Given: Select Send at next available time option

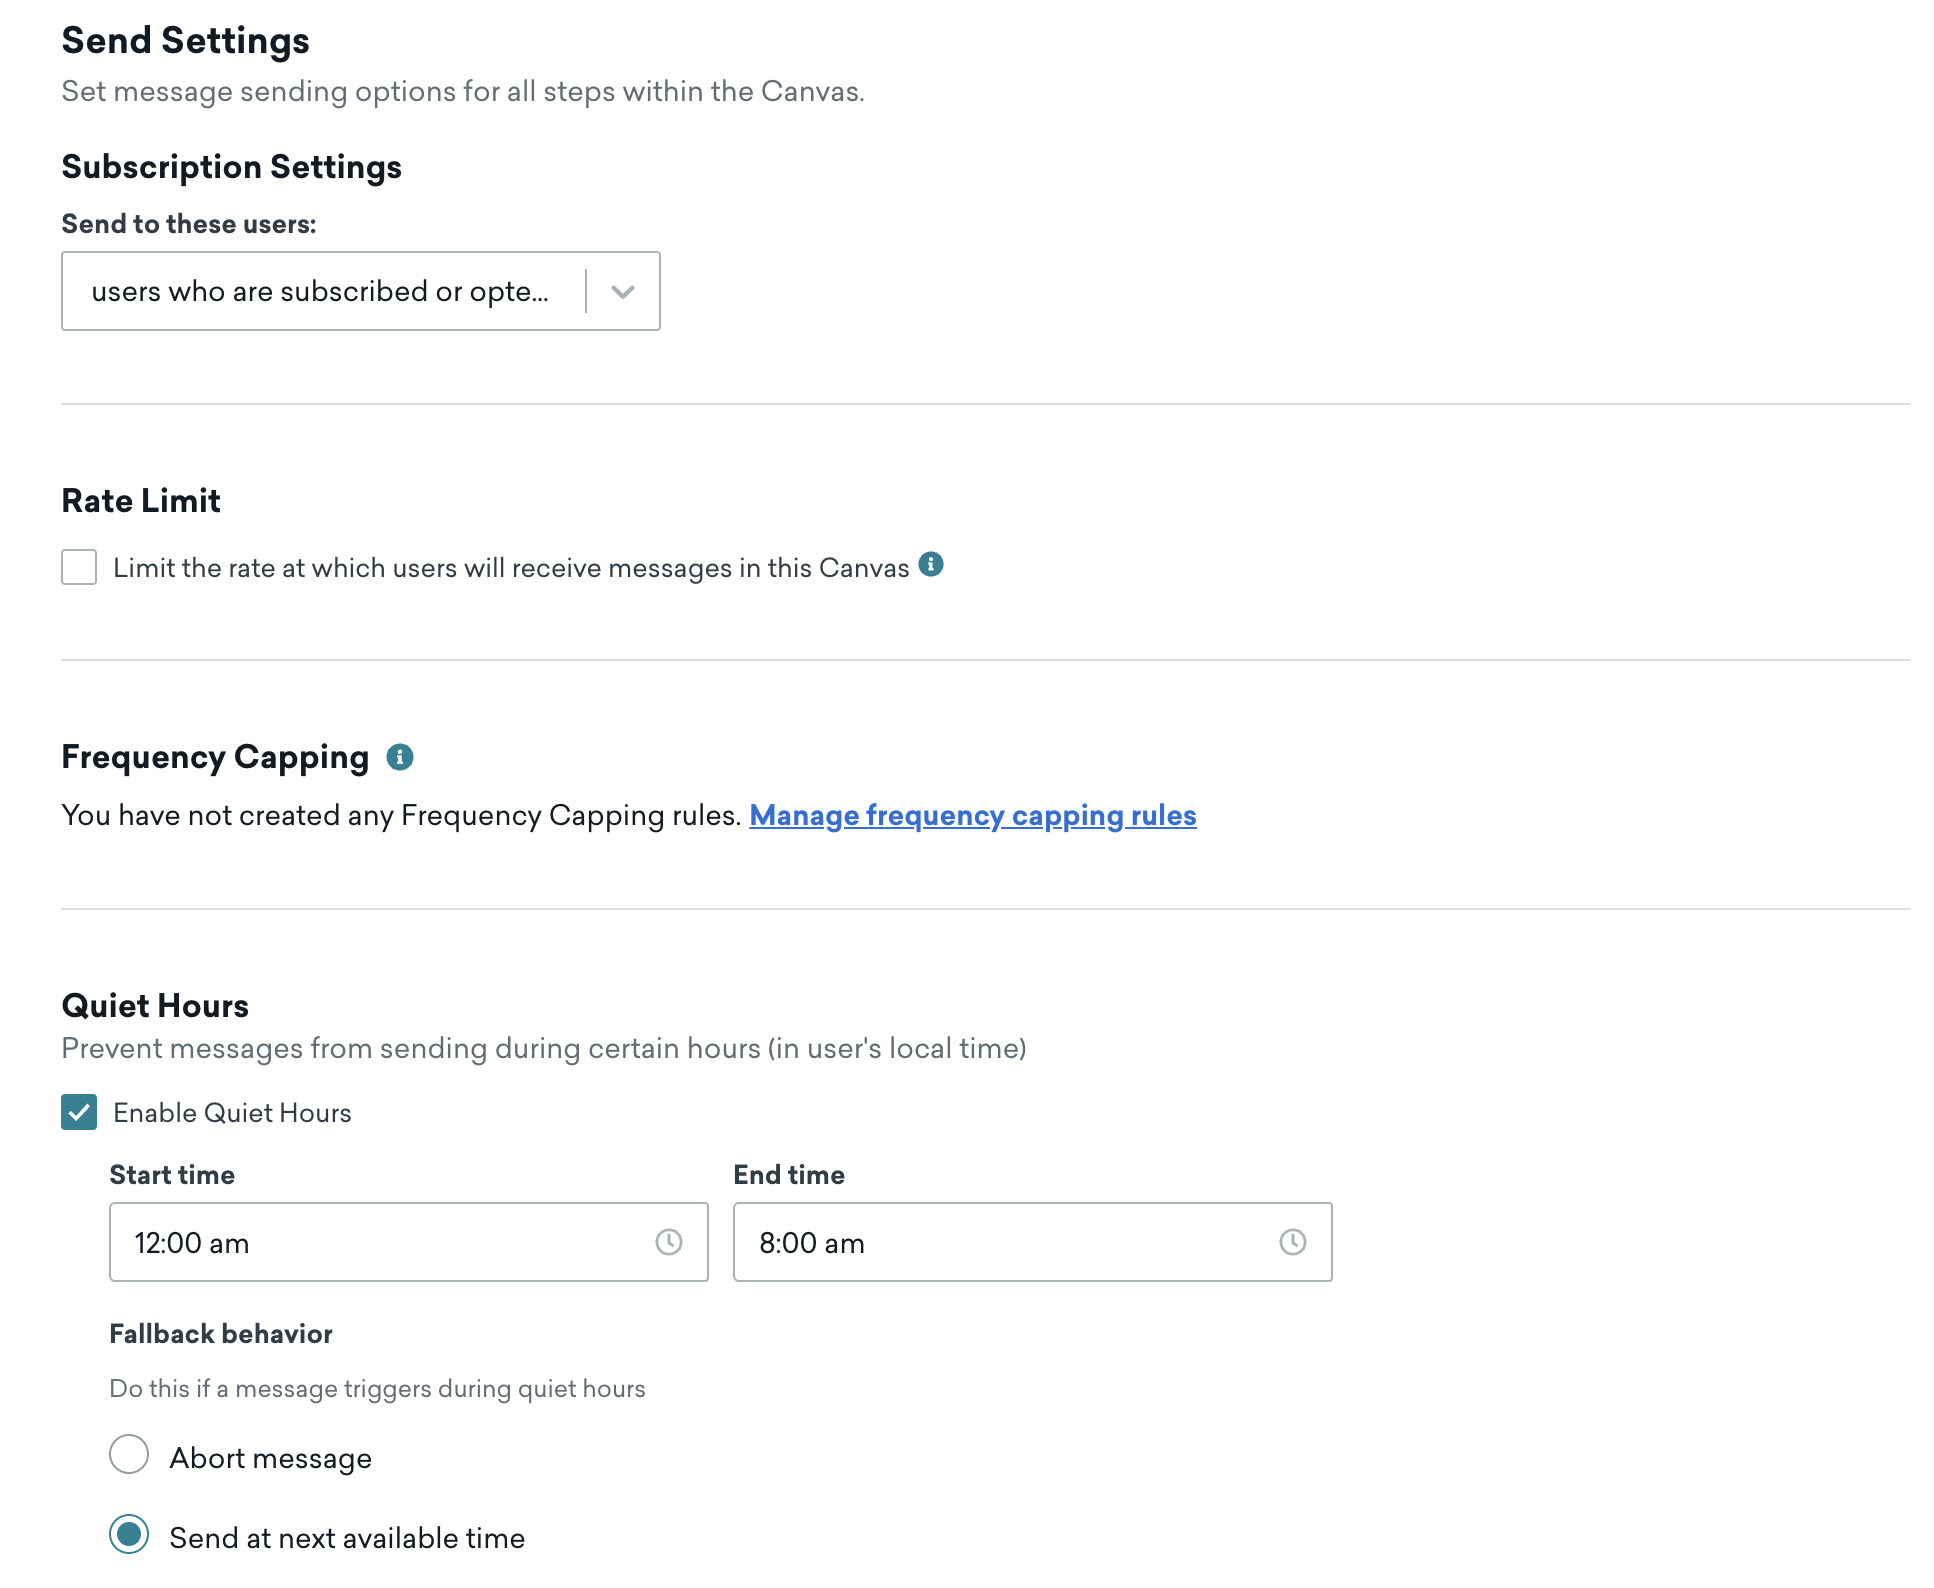Looking at the screenshot, I should pos(129,1534).
